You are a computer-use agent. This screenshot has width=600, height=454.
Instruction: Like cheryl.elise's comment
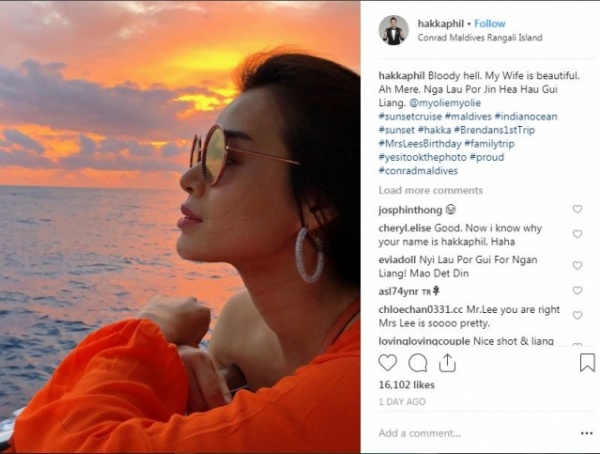click(577, 234)
